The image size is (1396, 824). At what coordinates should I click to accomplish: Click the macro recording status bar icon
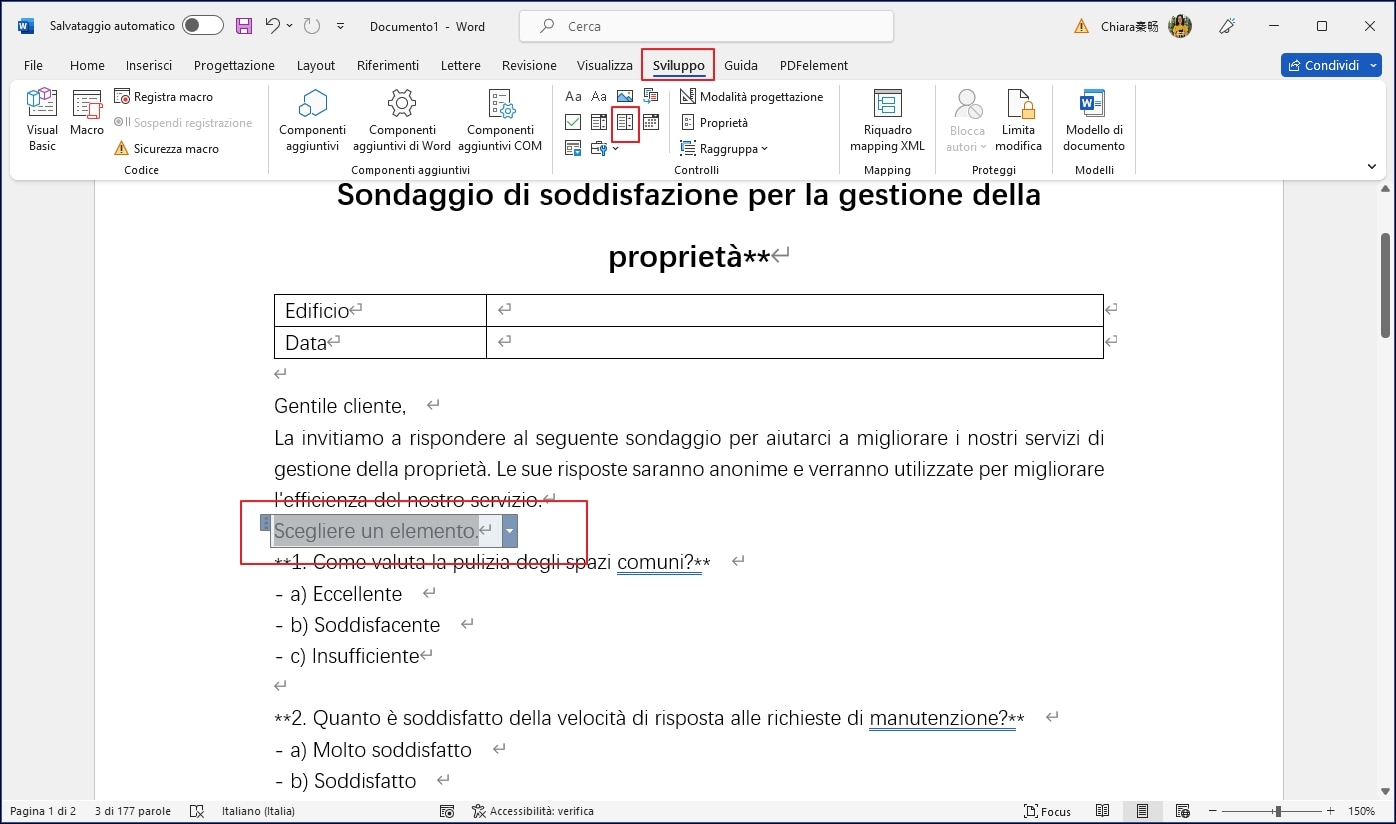click(x=447, y=811)
